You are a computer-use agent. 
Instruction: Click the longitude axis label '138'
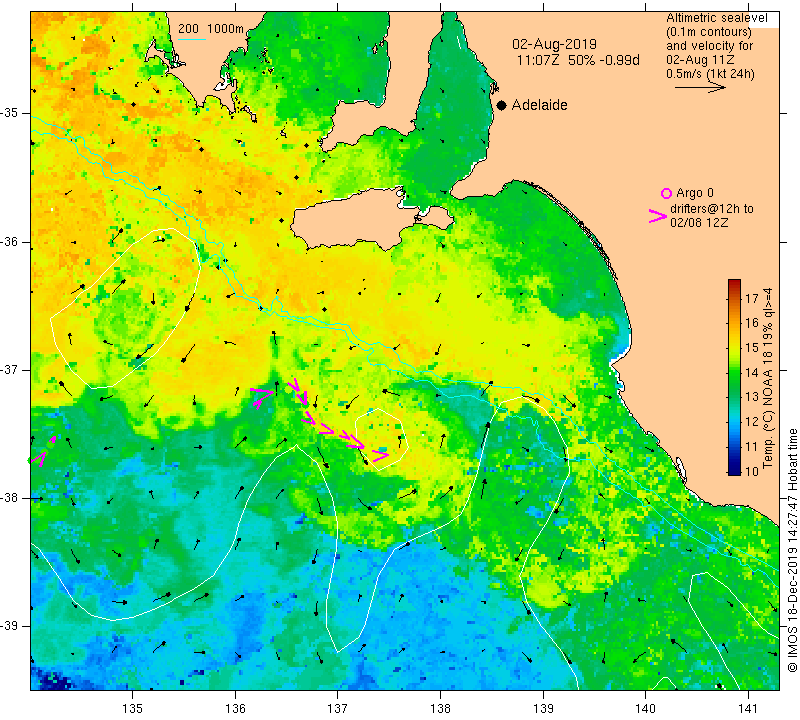click(x=440, y=709)
